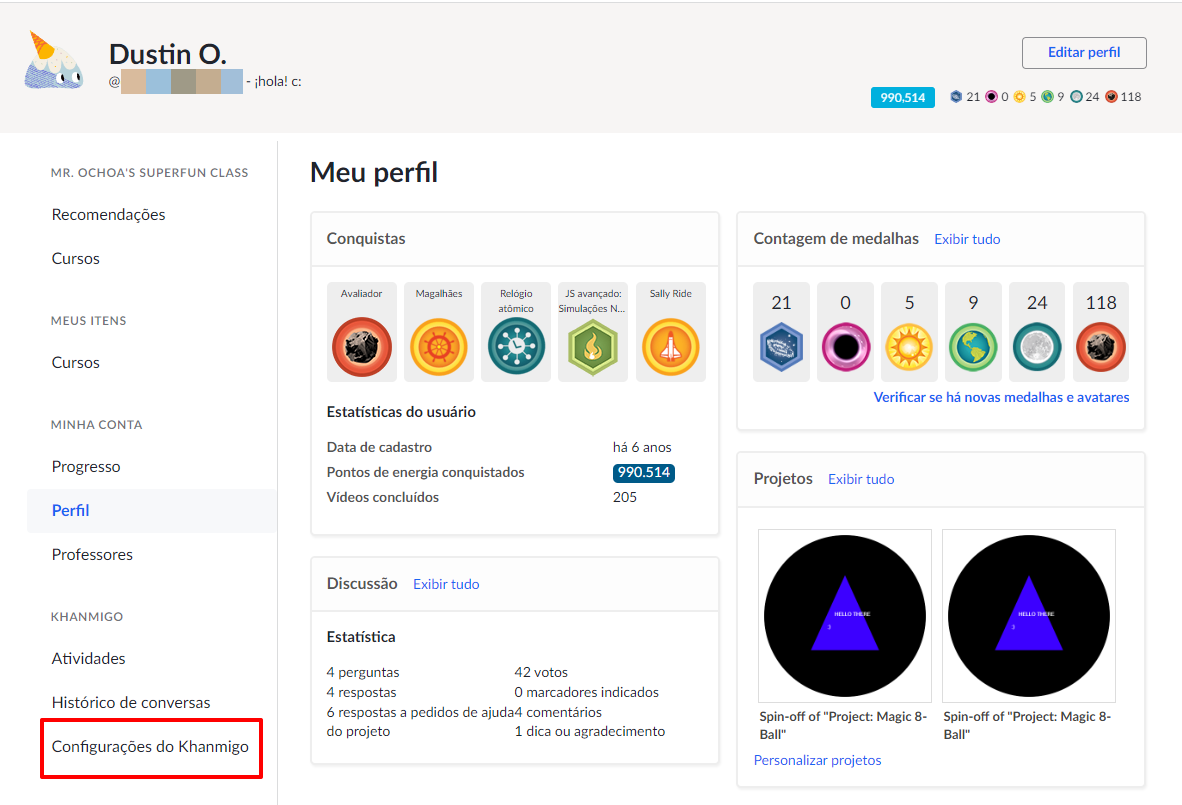Viewport: 1182px width, 805px height.
Task: Click the header Earth badge icon
Action: (x=1047, y=96)
